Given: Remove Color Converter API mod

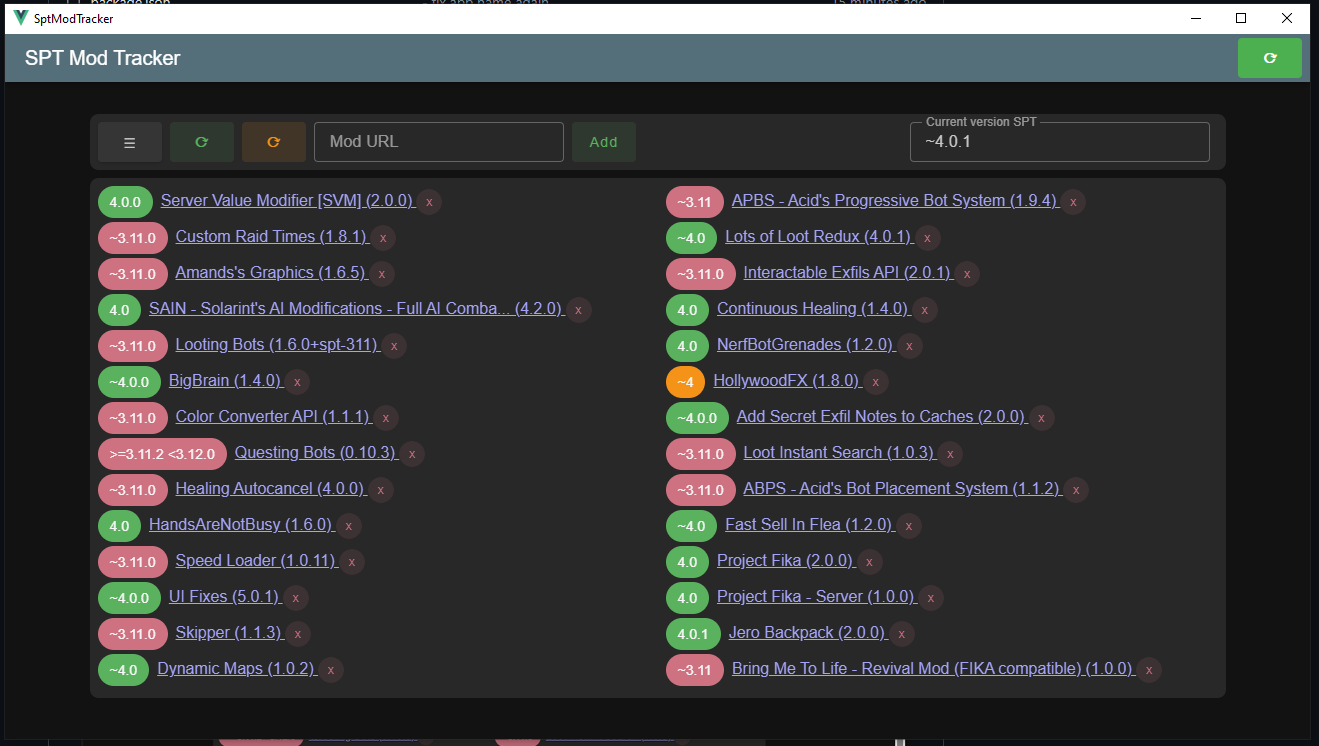Looking at the screenshot, I should pos(387,417).
